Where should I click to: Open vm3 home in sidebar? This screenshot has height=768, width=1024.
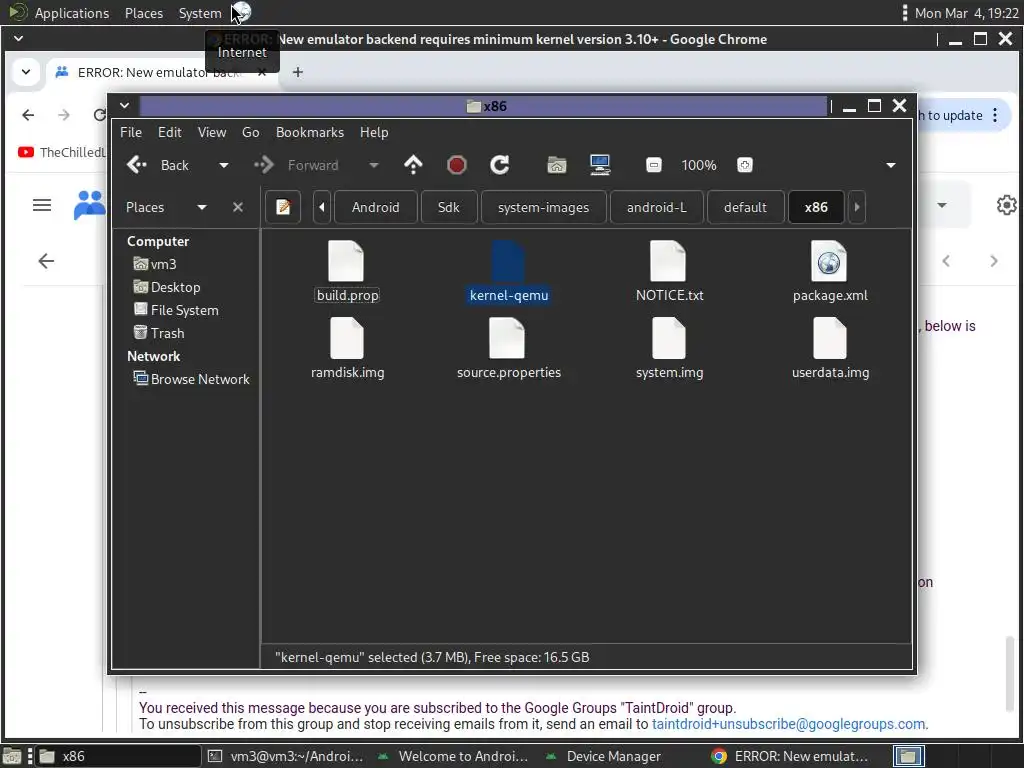155,264
